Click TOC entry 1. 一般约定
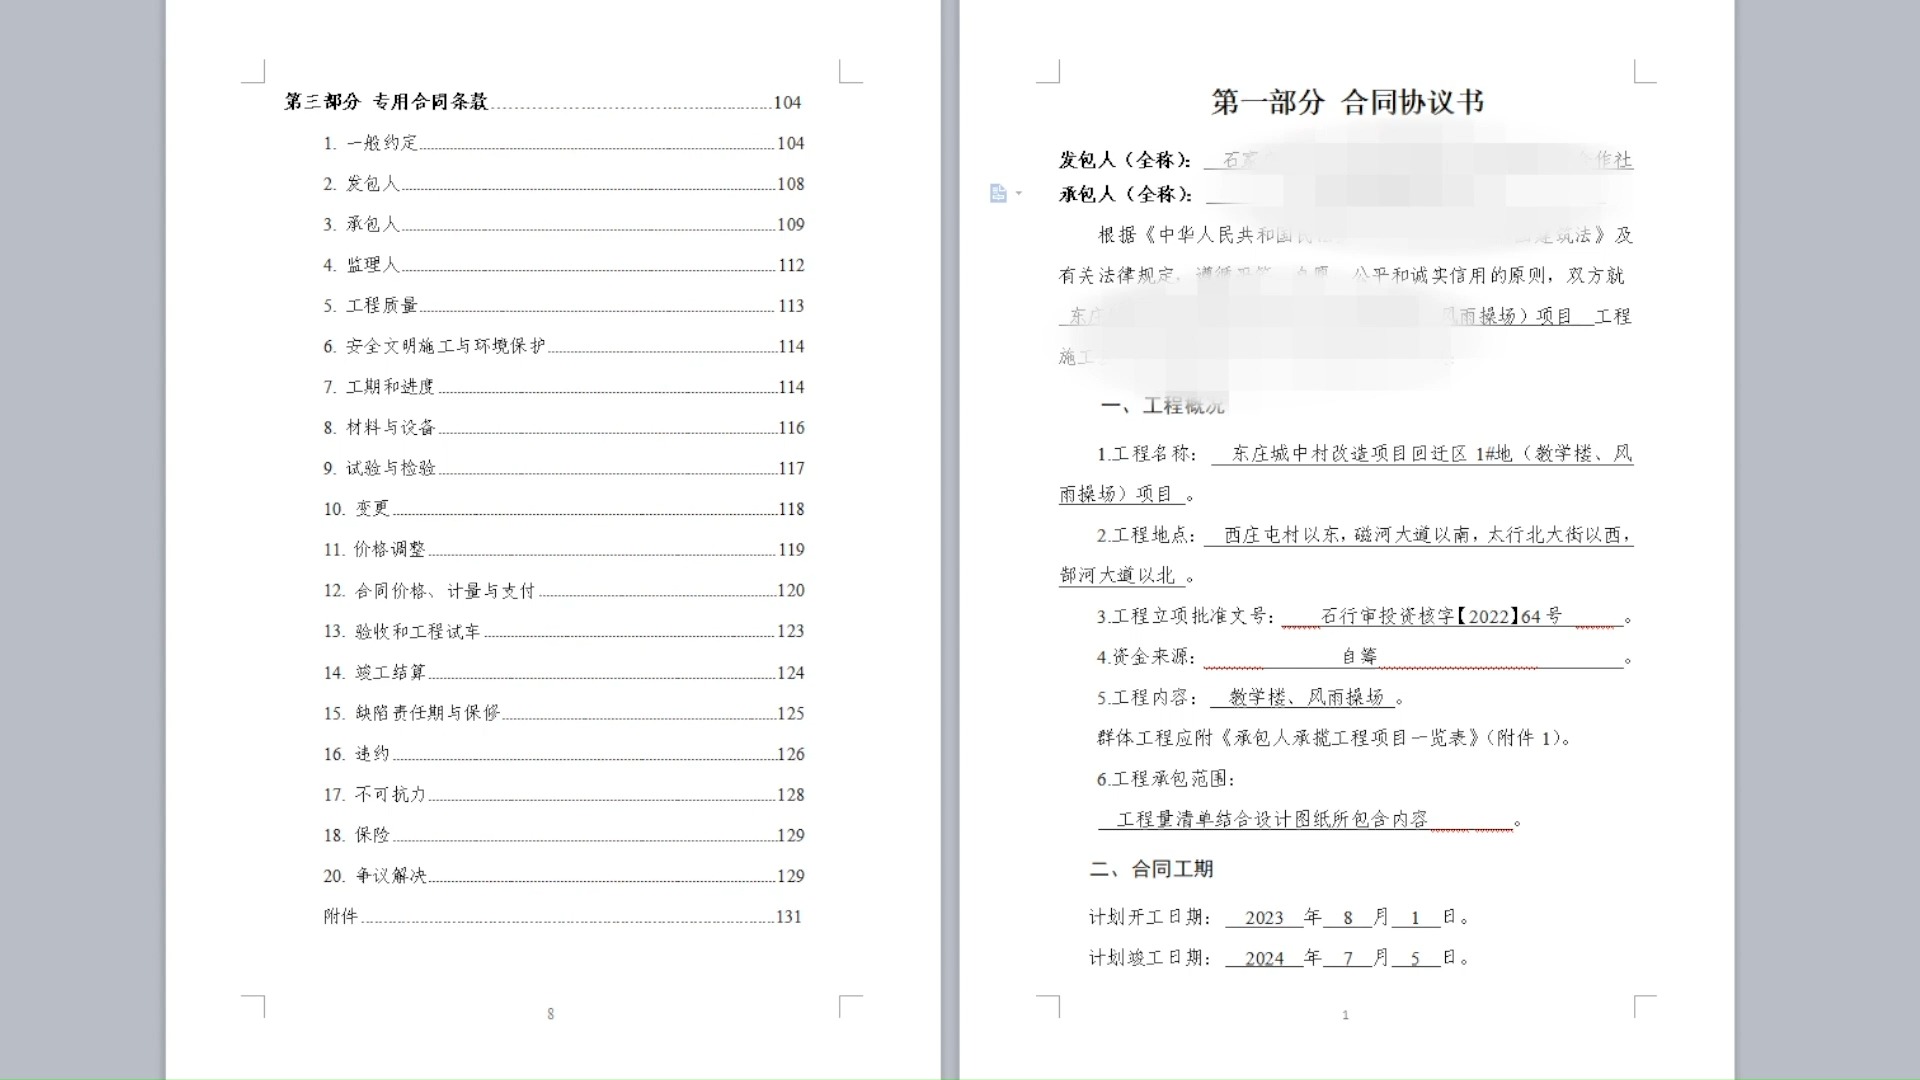This screenshot has width=1920, height=1080. [x=563, y=143]
